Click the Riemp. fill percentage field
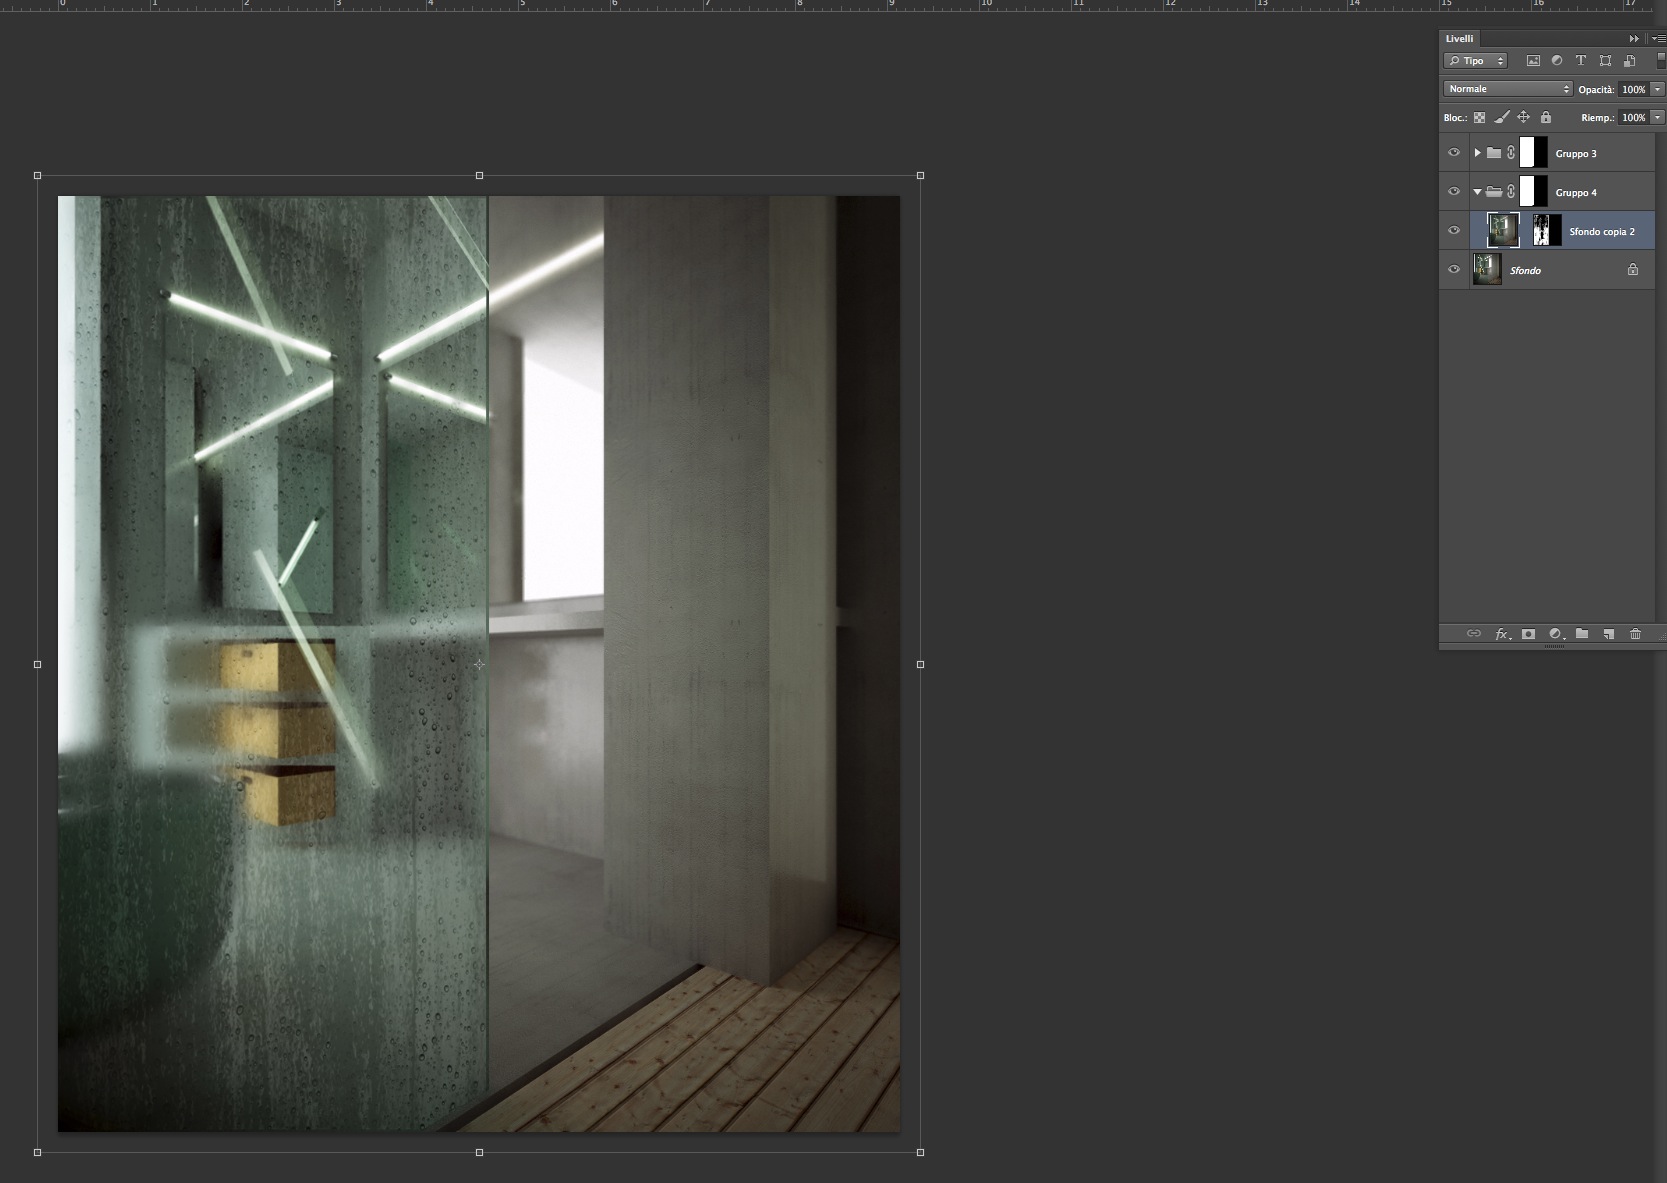Screen dimensions: 1667x1183 [x=1633, y=118]
